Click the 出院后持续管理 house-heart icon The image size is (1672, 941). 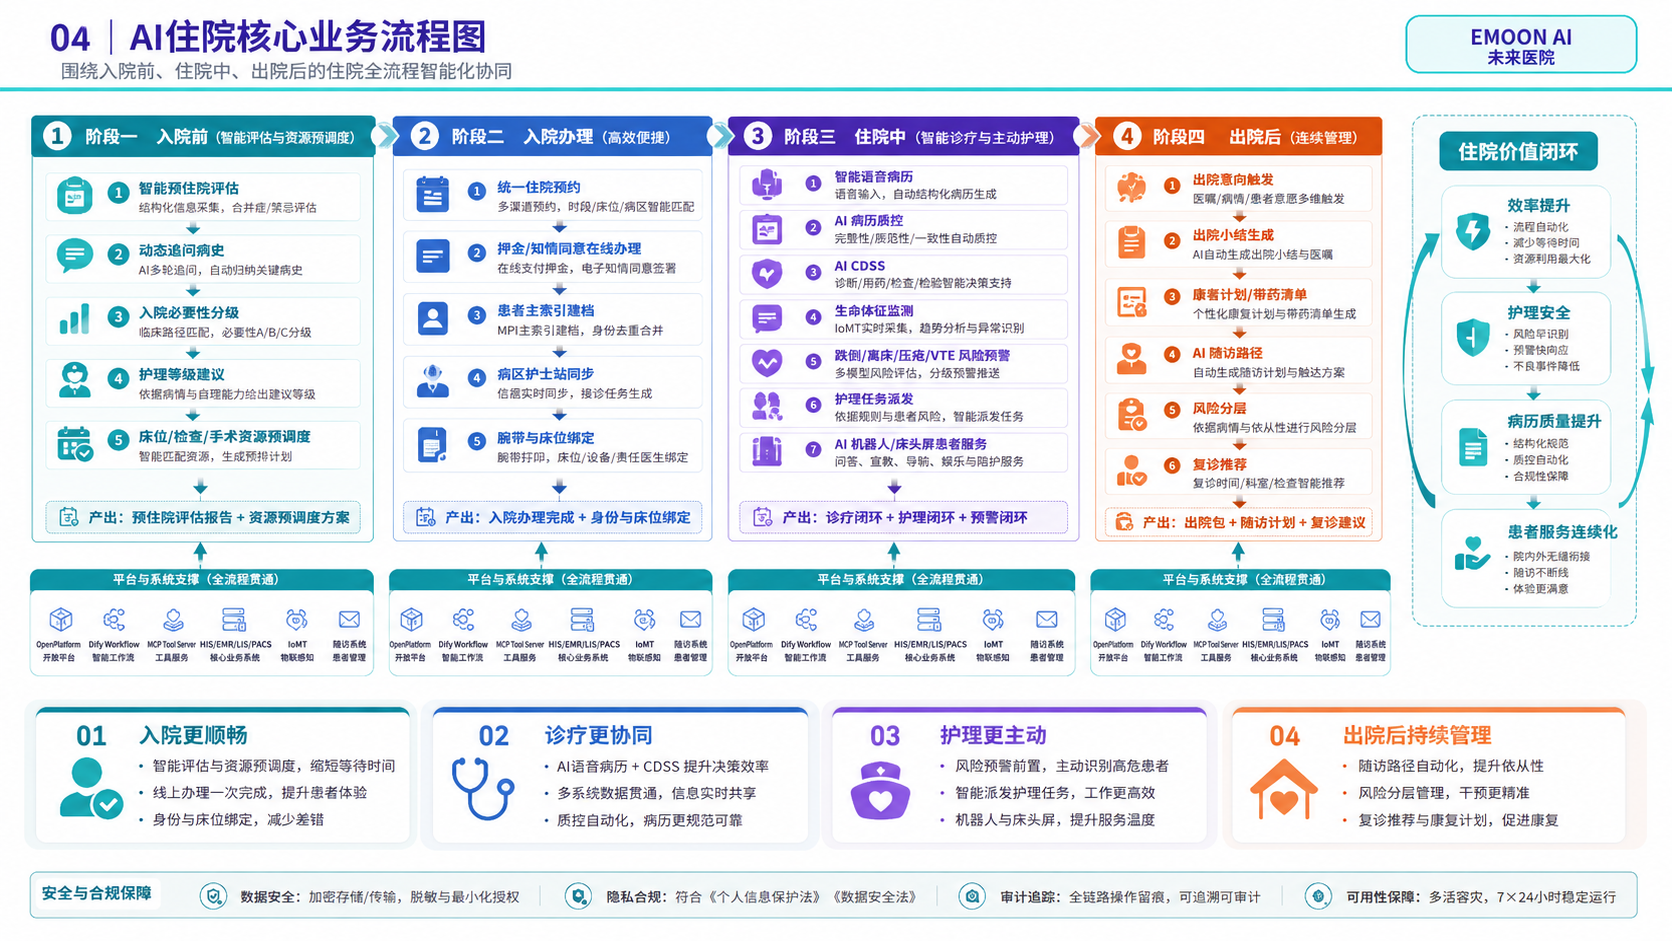point(1284,789)
